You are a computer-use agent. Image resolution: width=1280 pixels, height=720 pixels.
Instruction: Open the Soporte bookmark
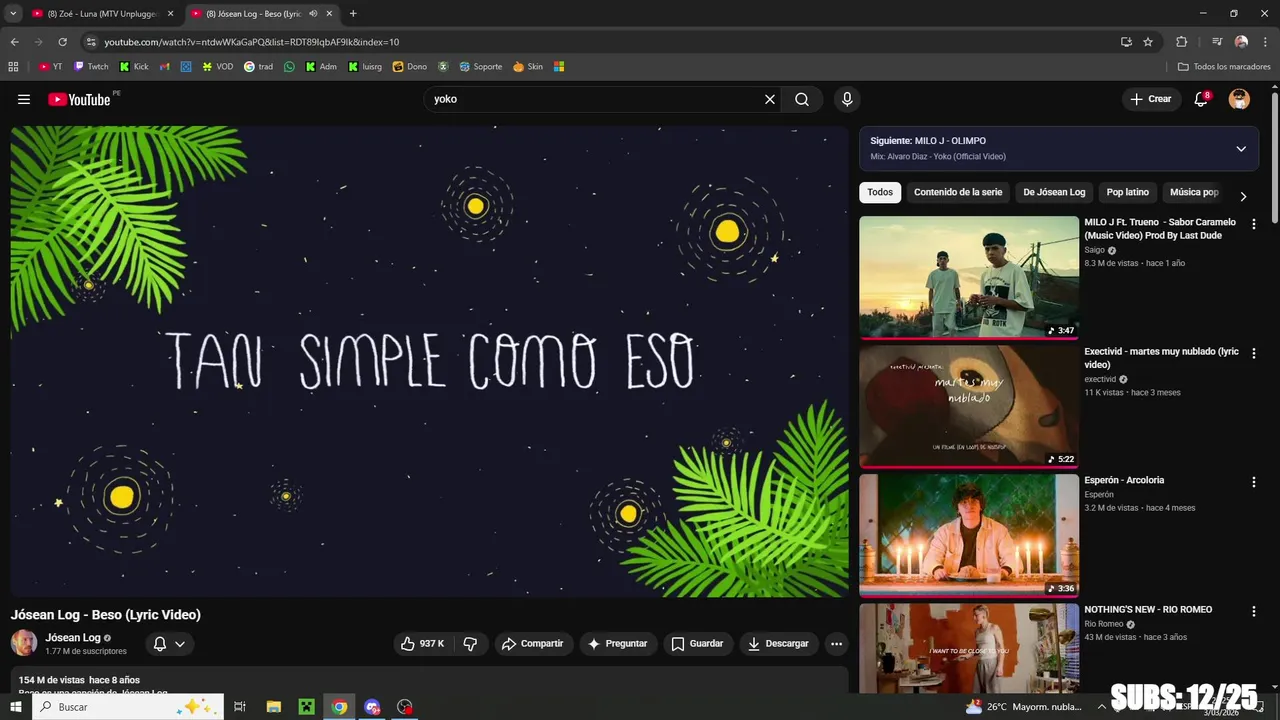tap(480, 67)
